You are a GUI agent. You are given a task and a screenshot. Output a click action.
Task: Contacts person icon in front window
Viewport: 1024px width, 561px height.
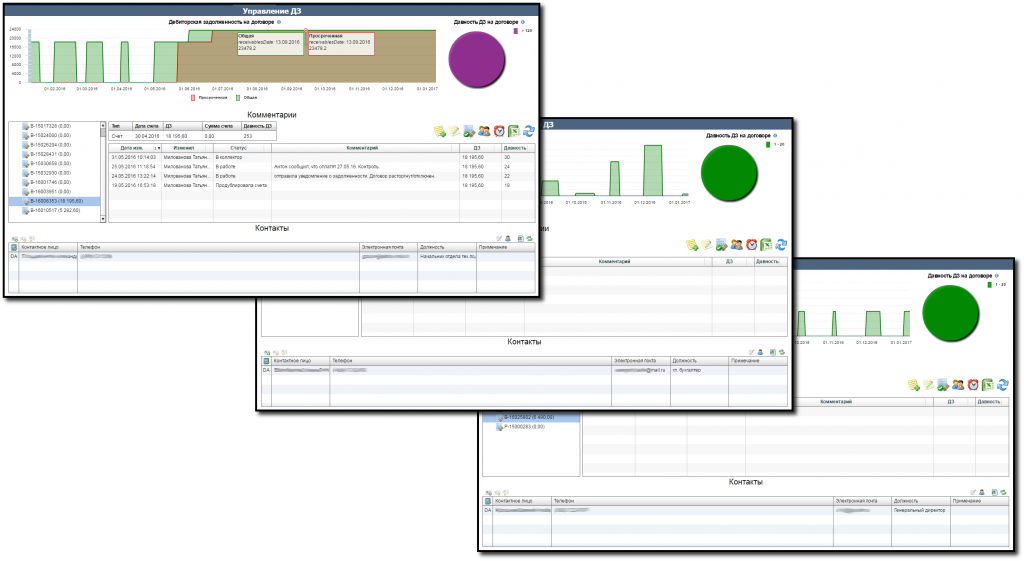508,238
